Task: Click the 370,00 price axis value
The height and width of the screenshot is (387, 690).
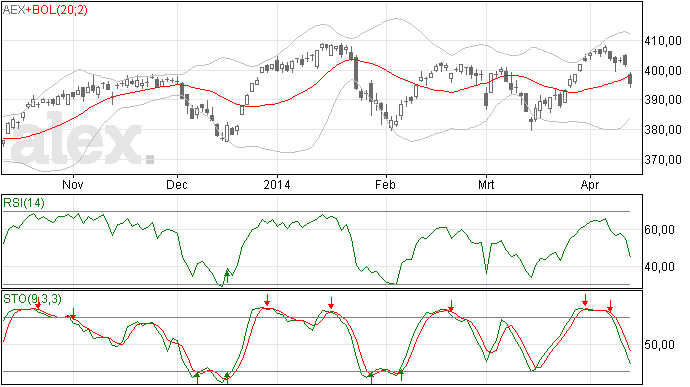Action: (663, 159)
